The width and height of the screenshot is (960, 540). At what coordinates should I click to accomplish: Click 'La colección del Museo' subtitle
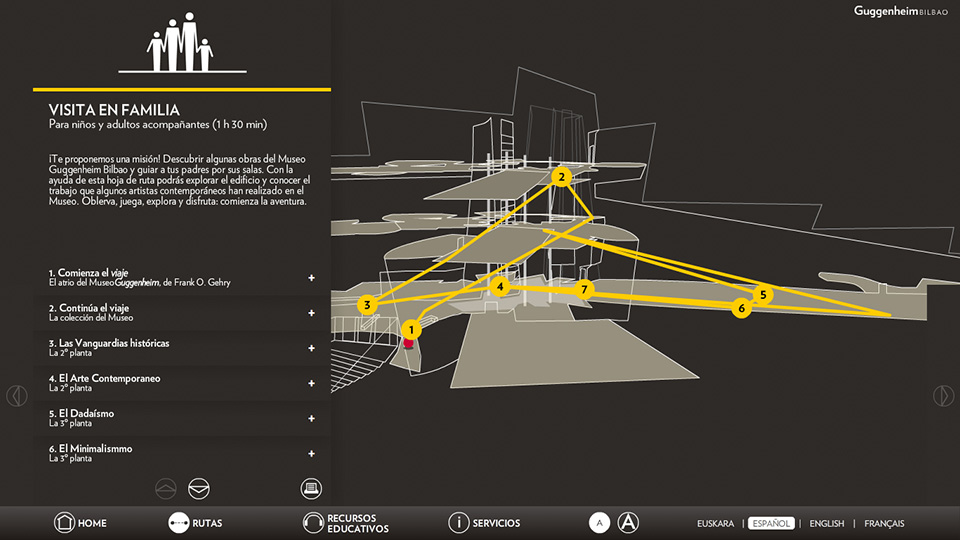(91, 318)
